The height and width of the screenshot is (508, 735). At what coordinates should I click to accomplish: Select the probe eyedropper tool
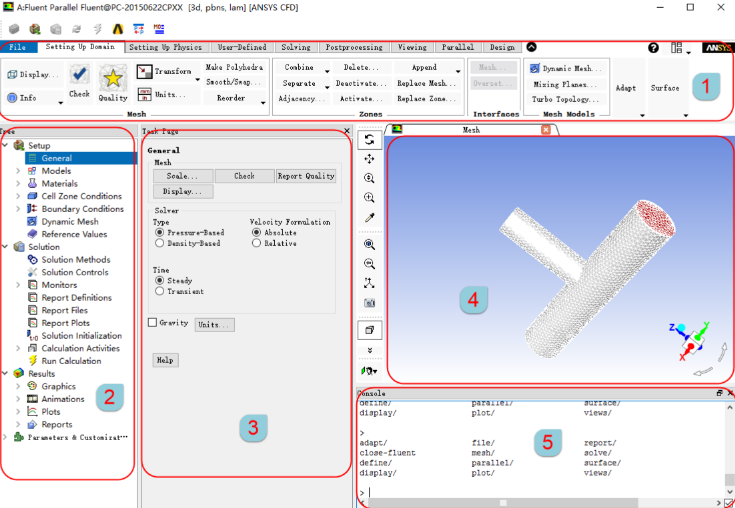click(x=369, y=218)
